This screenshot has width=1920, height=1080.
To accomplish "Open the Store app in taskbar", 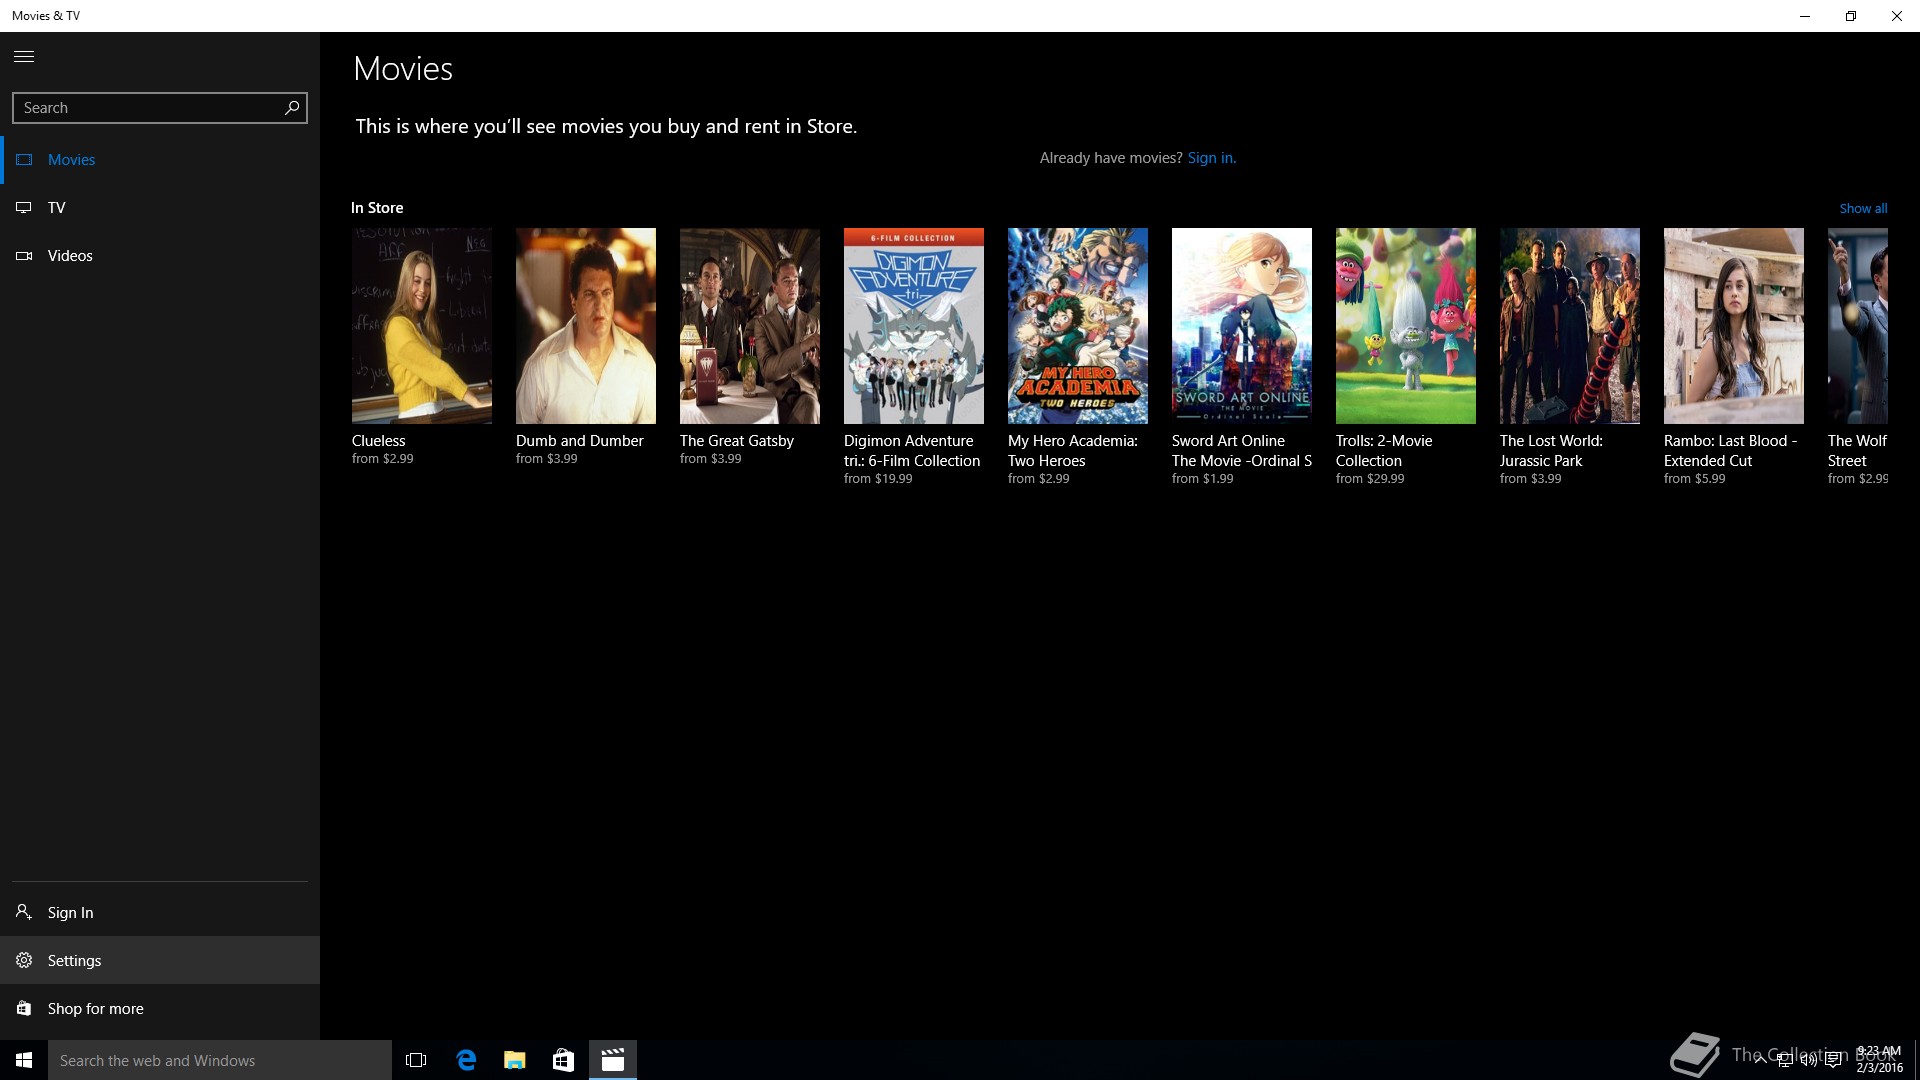I will (x=563, y=1060).
